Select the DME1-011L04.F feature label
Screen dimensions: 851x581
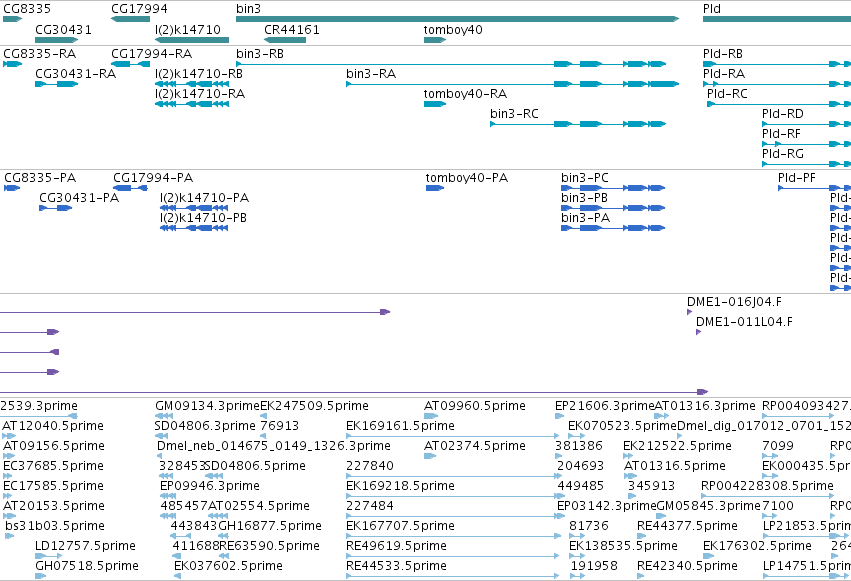click(744, 322)
